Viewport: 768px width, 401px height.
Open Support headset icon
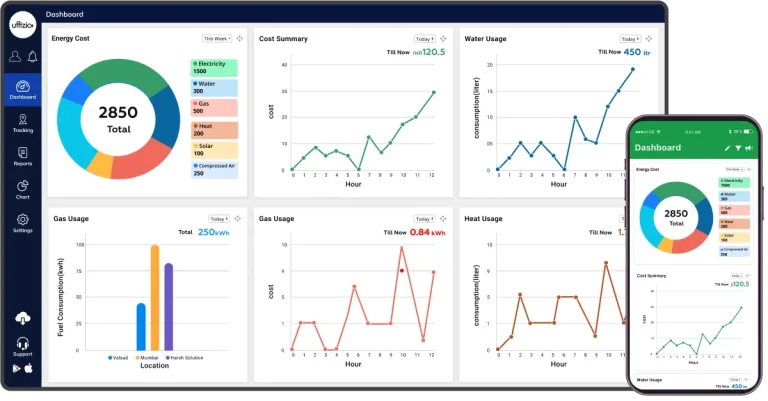[x=22, y=345]
